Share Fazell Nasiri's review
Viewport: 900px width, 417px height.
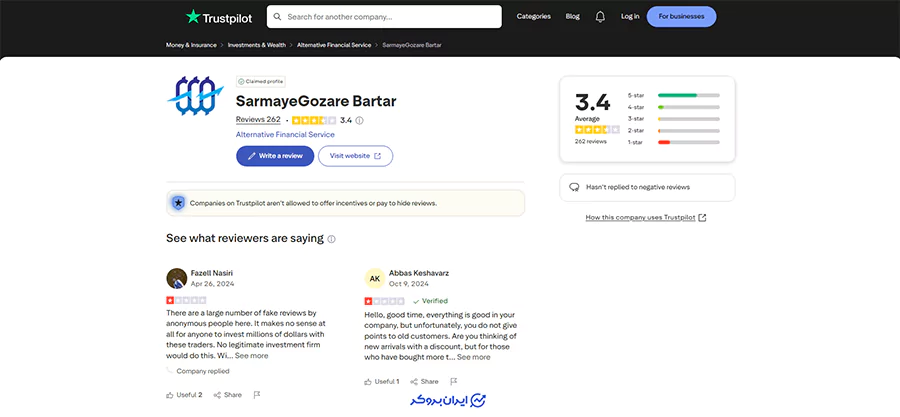(x=227, y=395)
